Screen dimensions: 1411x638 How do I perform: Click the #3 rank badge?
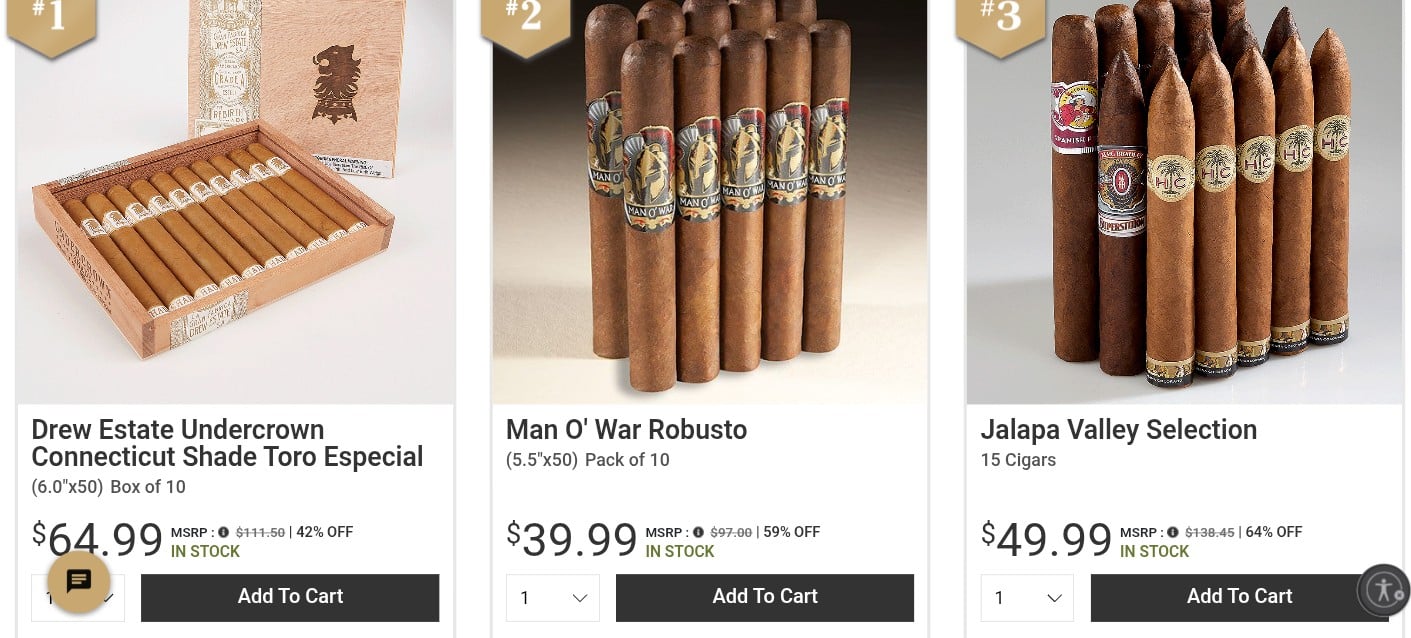click(x=1001, y=22)
